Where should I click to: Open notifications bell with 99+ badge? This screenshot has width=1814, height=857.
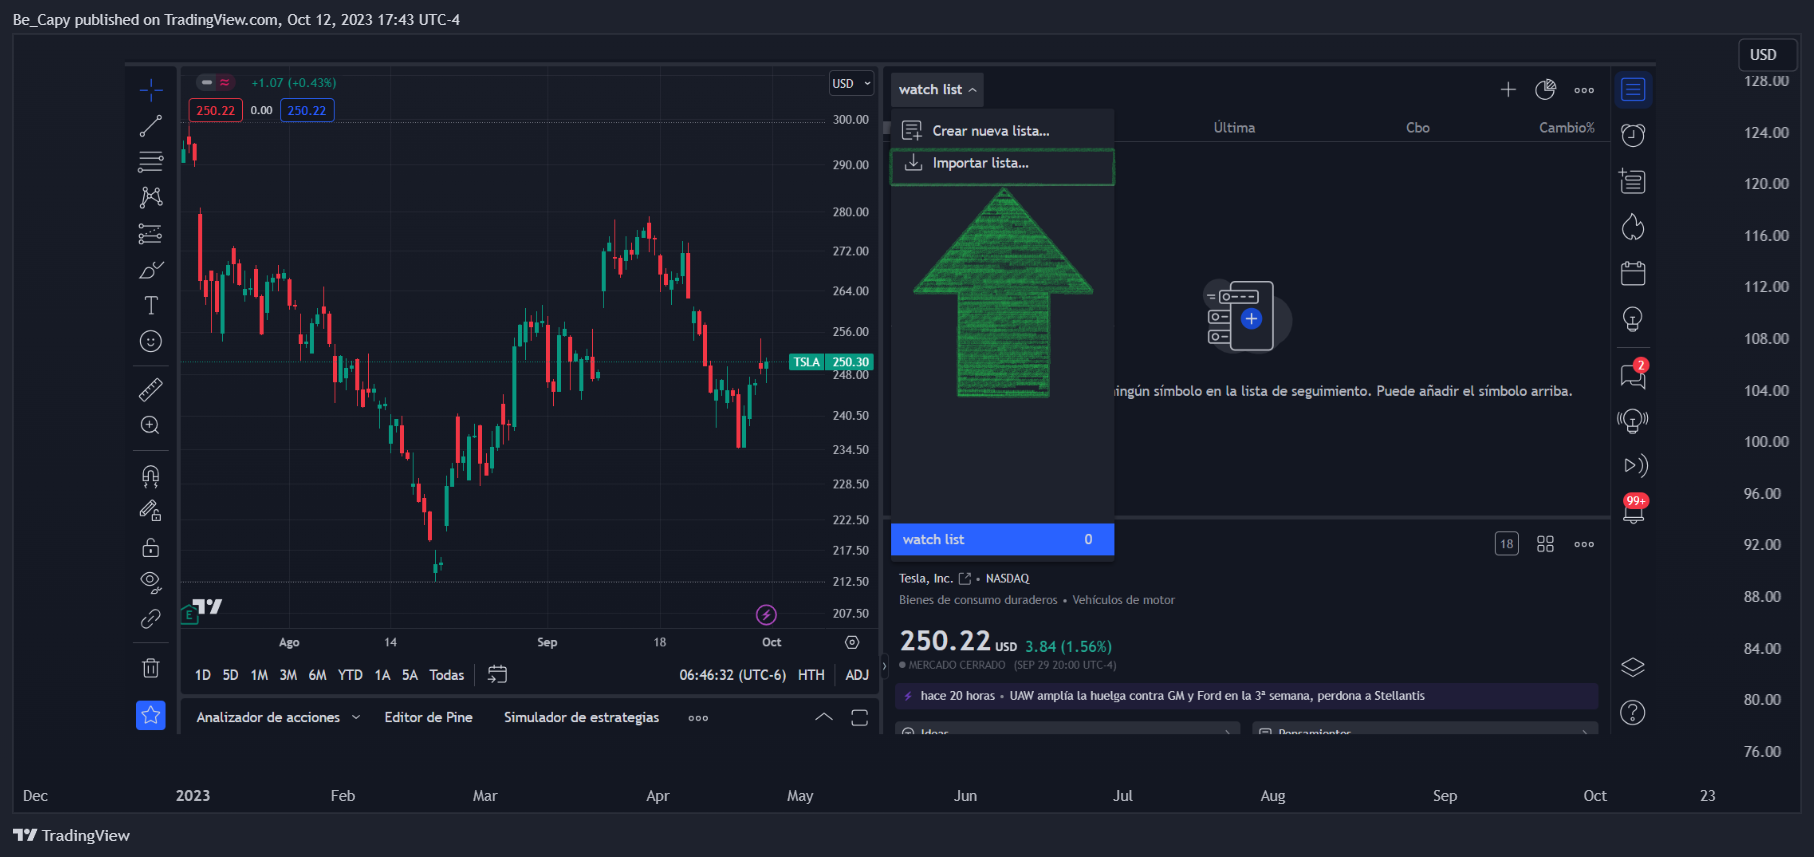point(1634,510)
